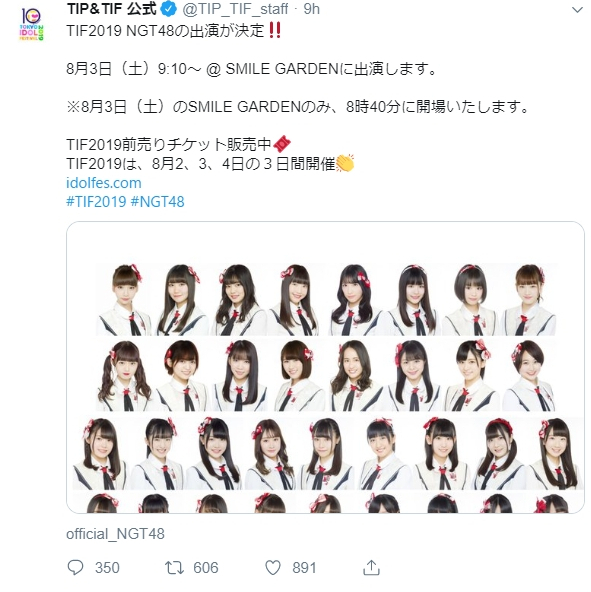Screen dimensions: 591x592
Task: Expand the tweet options chevron
Action: pyautogui.click(x=577, y=10)
